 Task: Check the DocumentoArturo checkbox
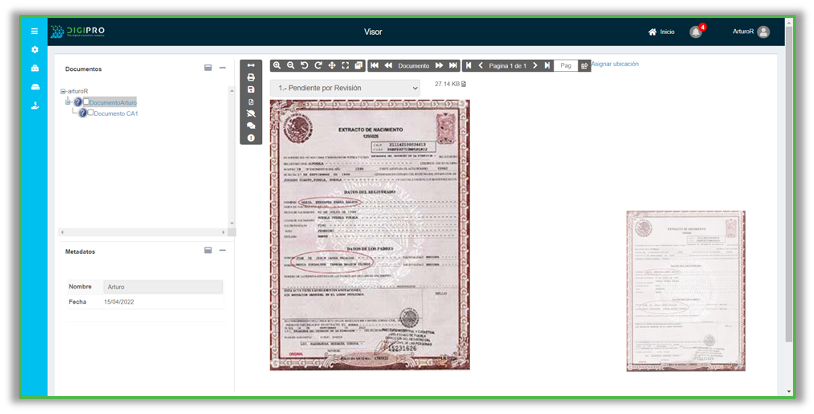pos(87,102)
